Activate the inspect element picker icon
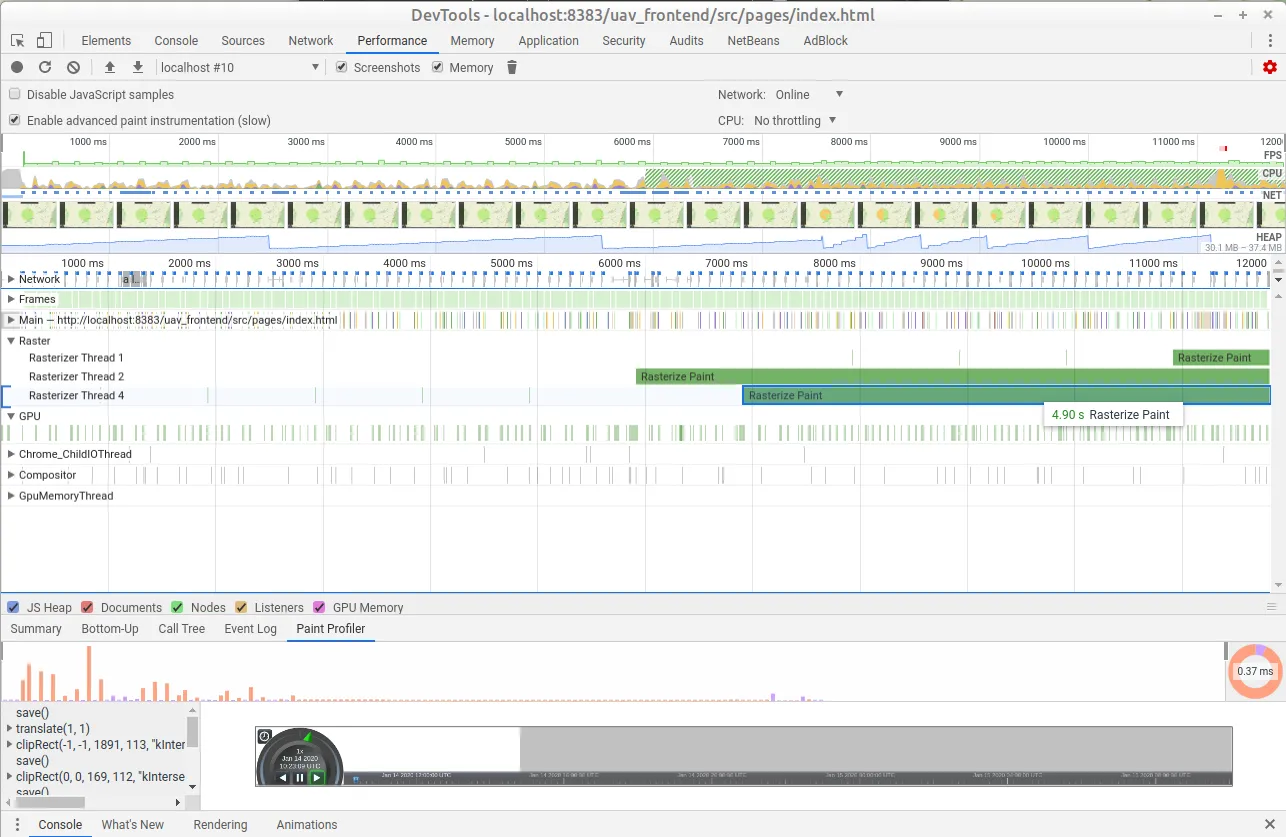 tap(18, 41)
